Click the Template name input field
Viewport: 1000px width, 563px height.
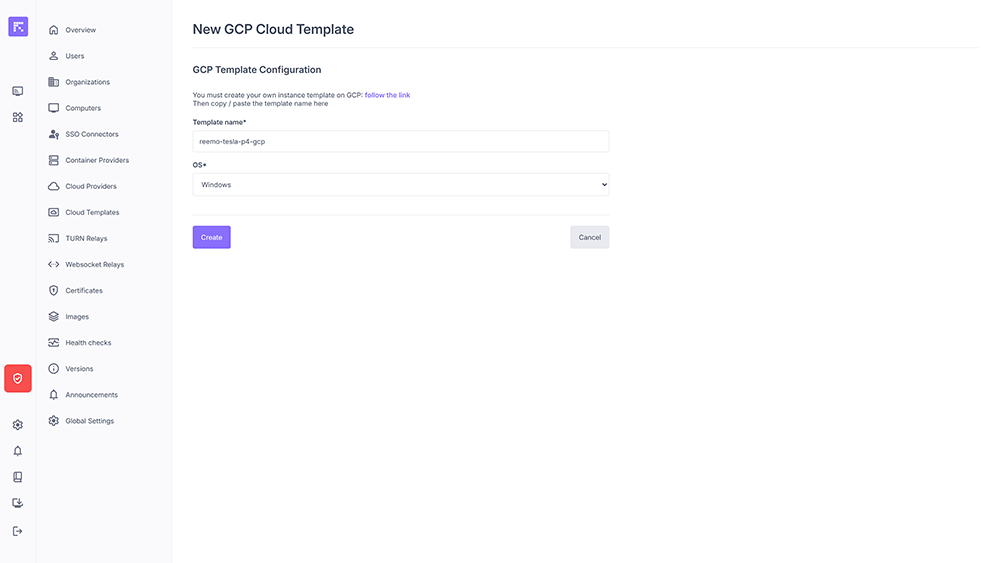(x=400, y=141)
